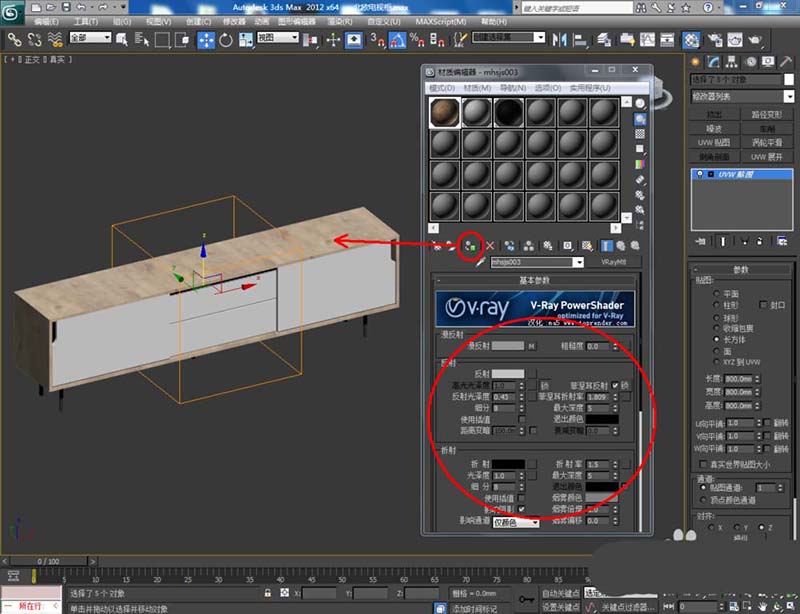The height and width of the screenshot is (614, 800).
Task: Open the MAXScript(M) menu
Action: coord(442,20)
